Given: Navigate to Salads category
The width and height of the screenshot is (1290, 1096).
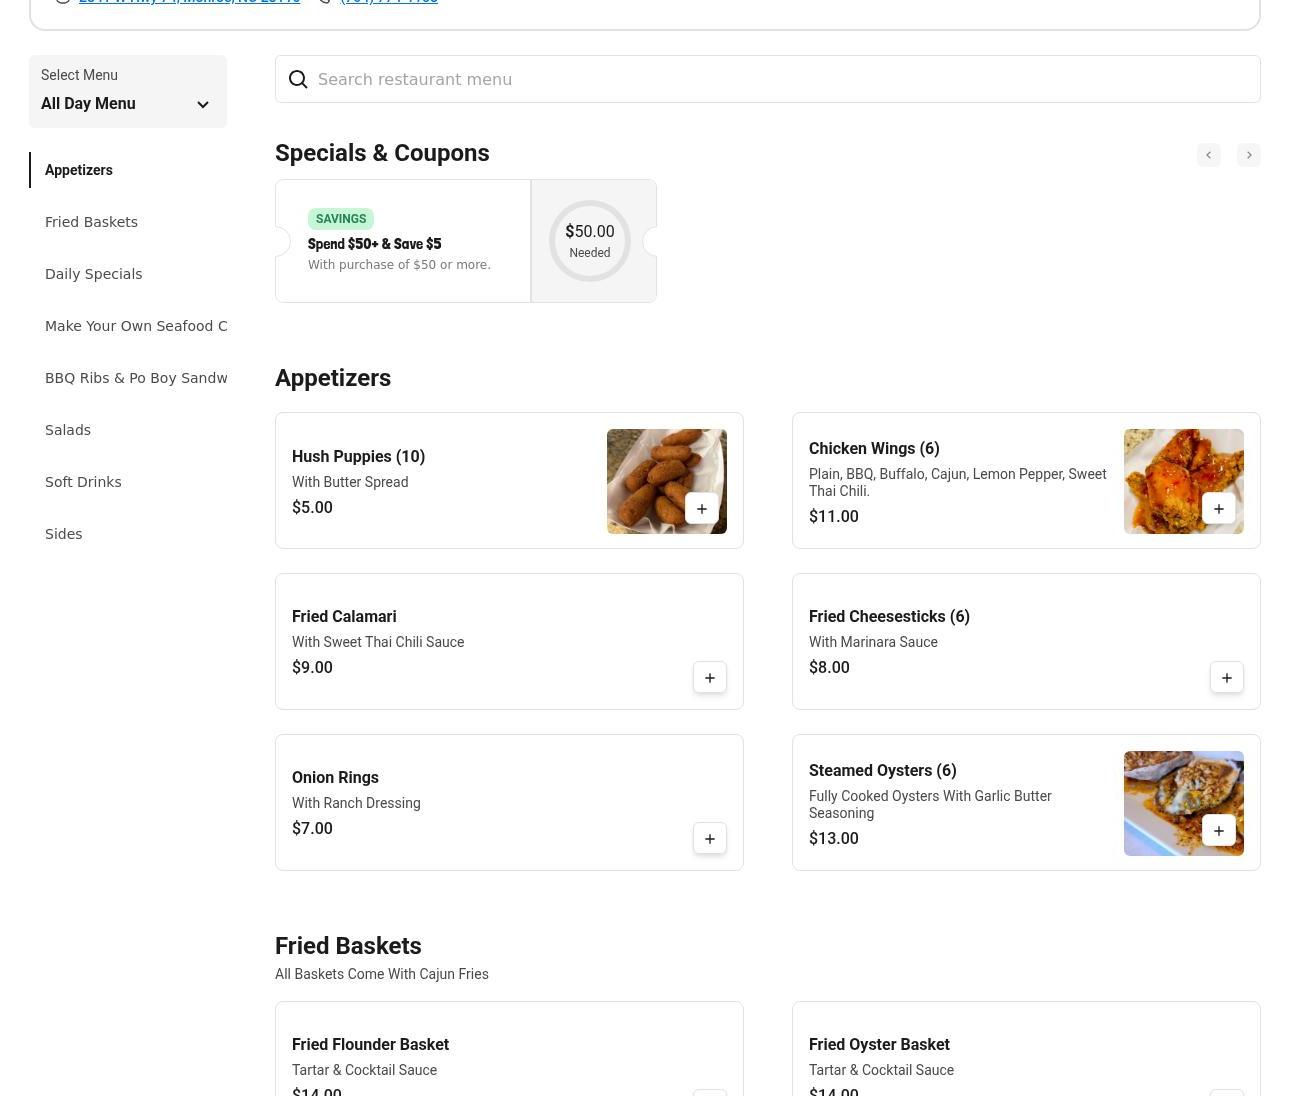Looking at the screenshot, I should point(68,430).
